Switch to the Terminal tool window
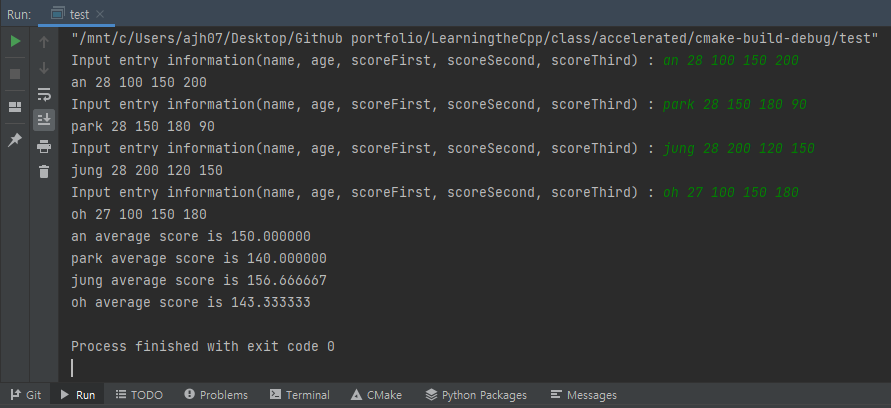 (x=299, y=395)
